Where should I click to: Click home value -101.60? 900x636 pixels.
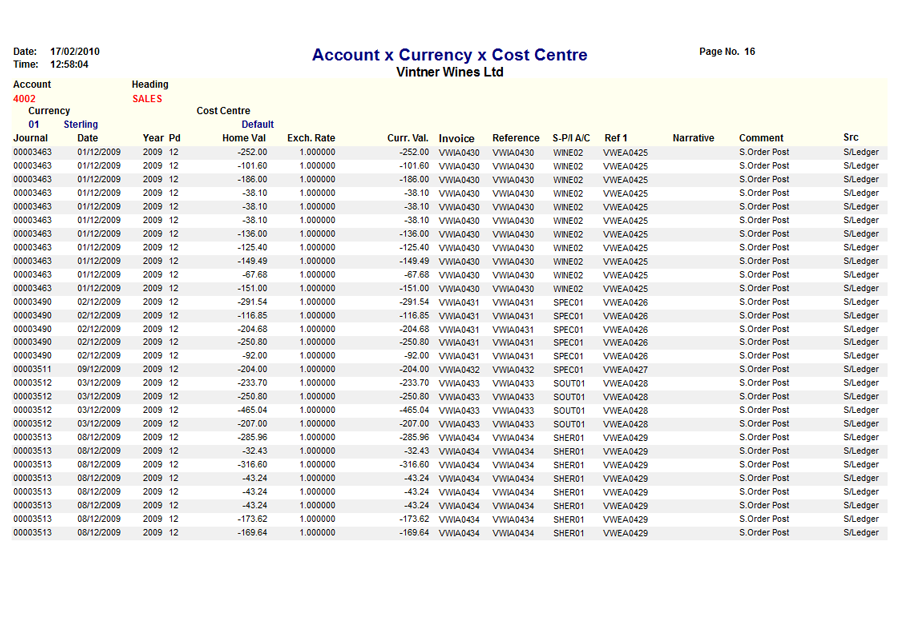252,166
